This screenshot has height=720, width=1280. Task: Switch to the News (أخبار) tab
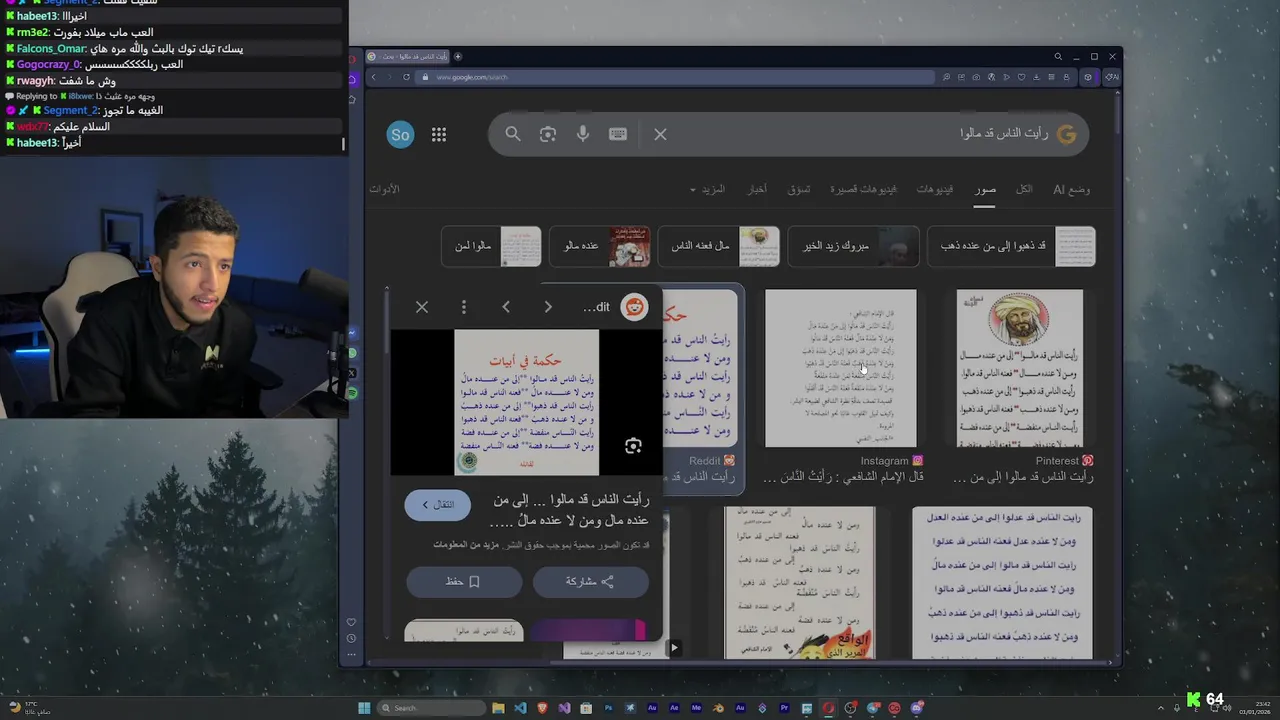[758, 189]
